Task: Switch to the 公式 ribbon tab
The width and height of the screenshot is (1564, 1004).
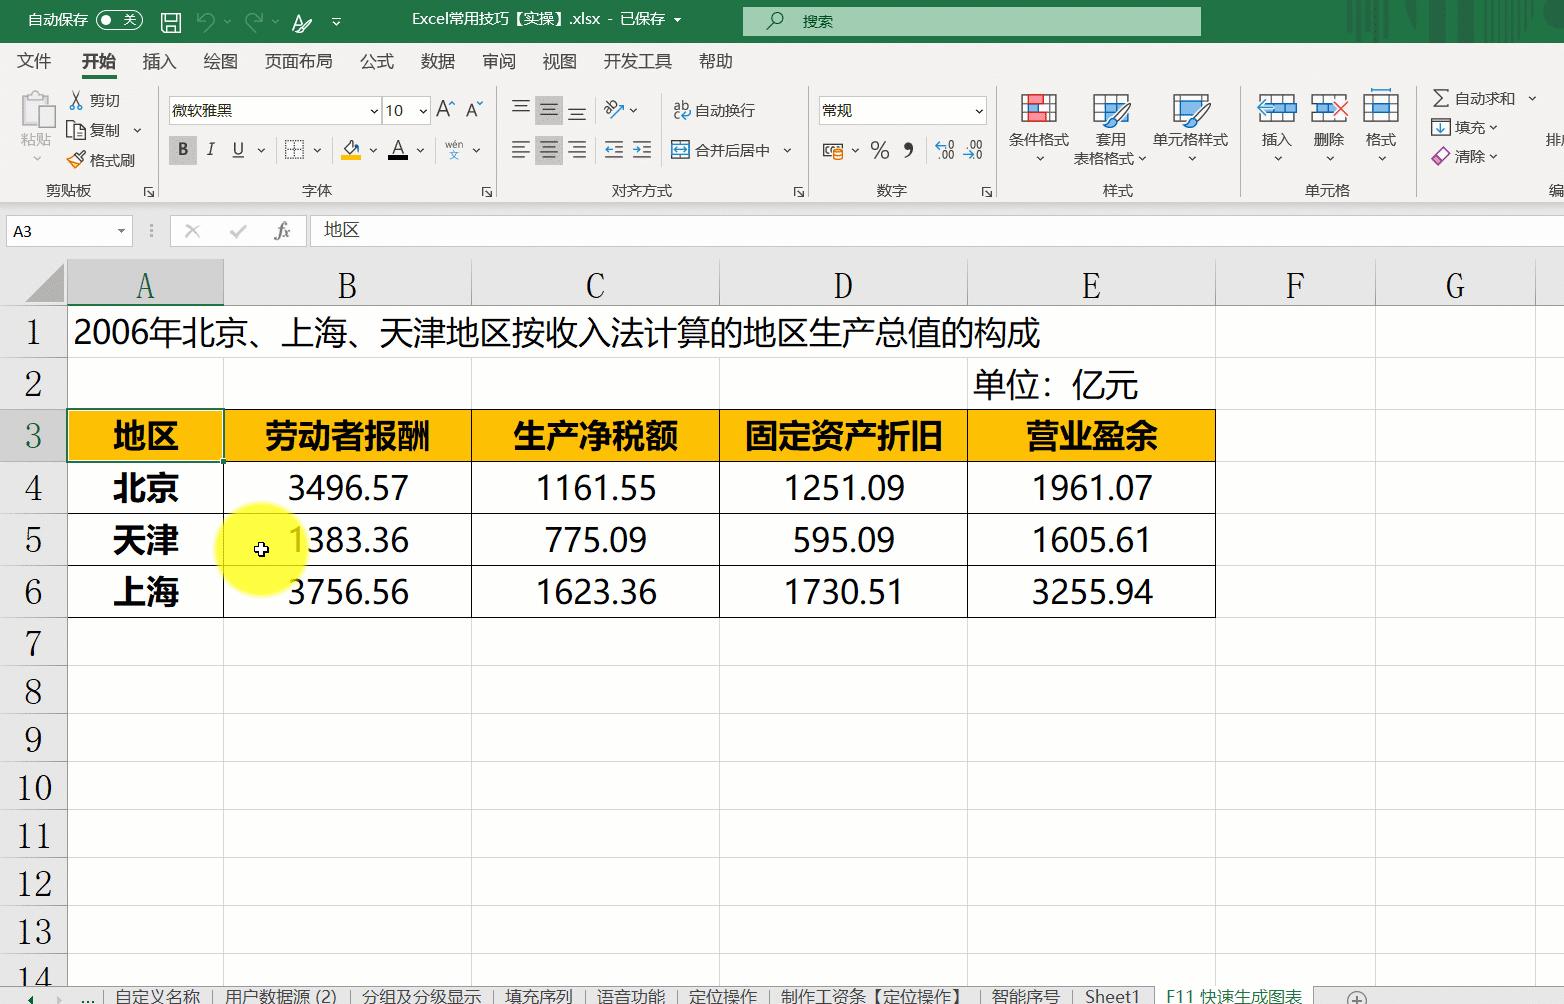Action: [376, 61]
